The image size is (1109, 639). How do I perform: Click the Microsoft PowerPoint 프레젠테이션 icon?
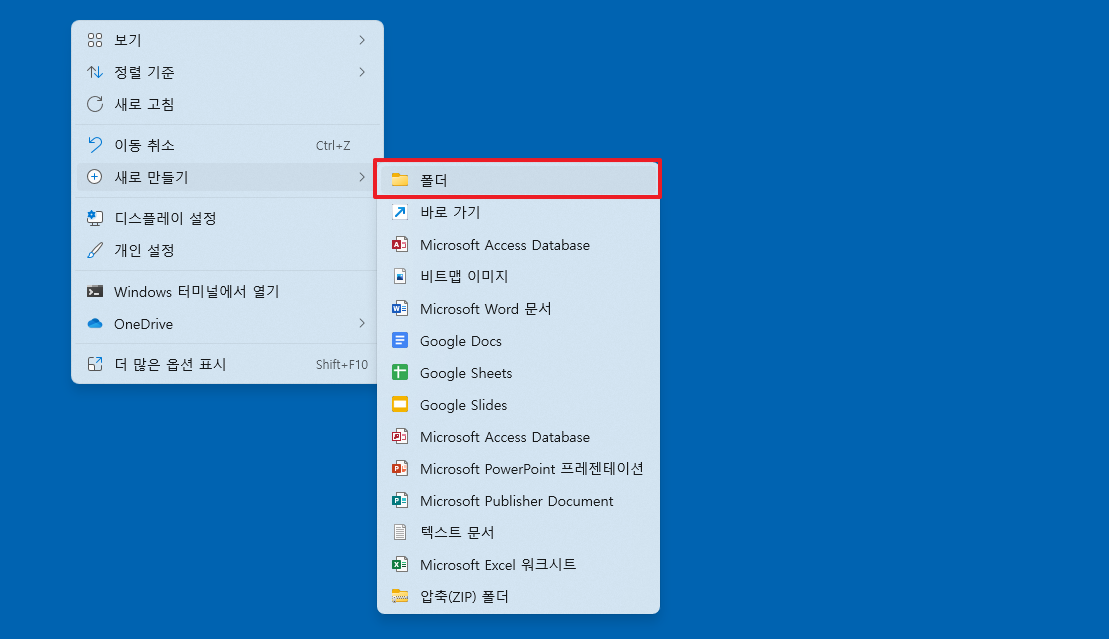(400, 468)
